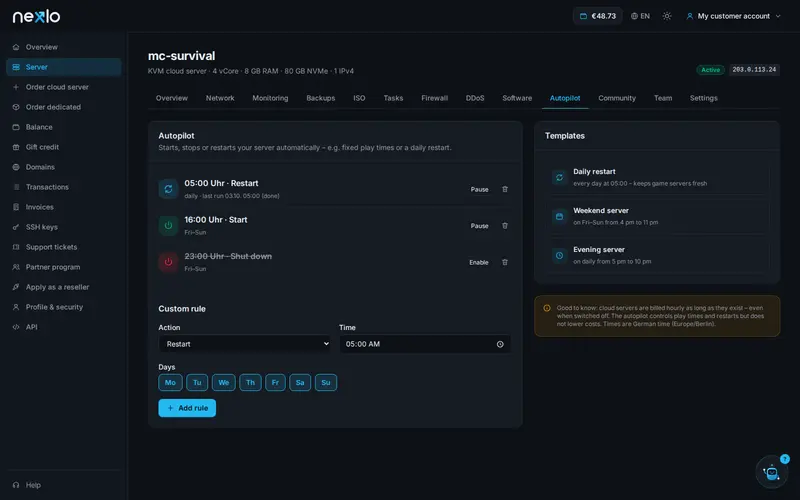Apply the Daily restart template

tap(657, 177)
